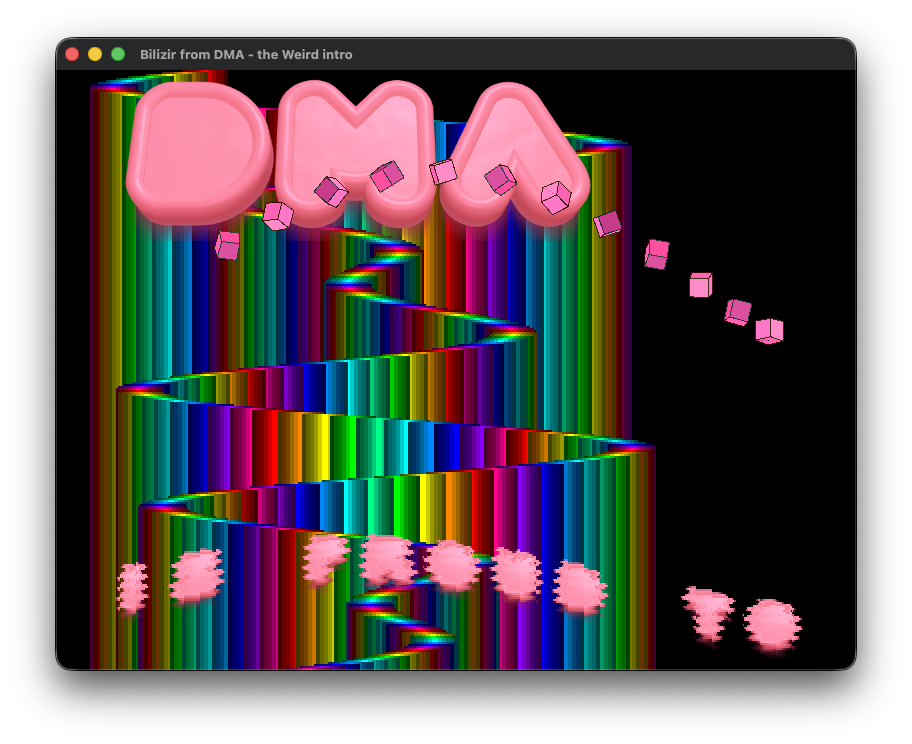This screenshot has width=912, height=744.
Task: Minimize the window with the yellow button
Action: (95, 54)
